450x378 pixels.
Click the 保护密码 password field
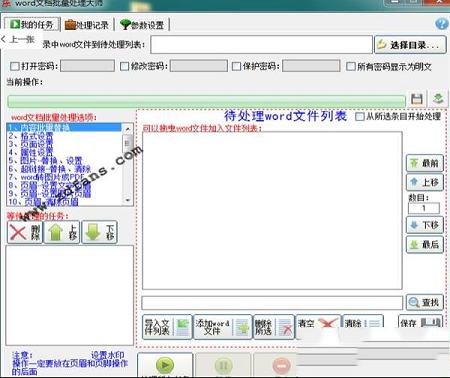click(x=311, y=66)
